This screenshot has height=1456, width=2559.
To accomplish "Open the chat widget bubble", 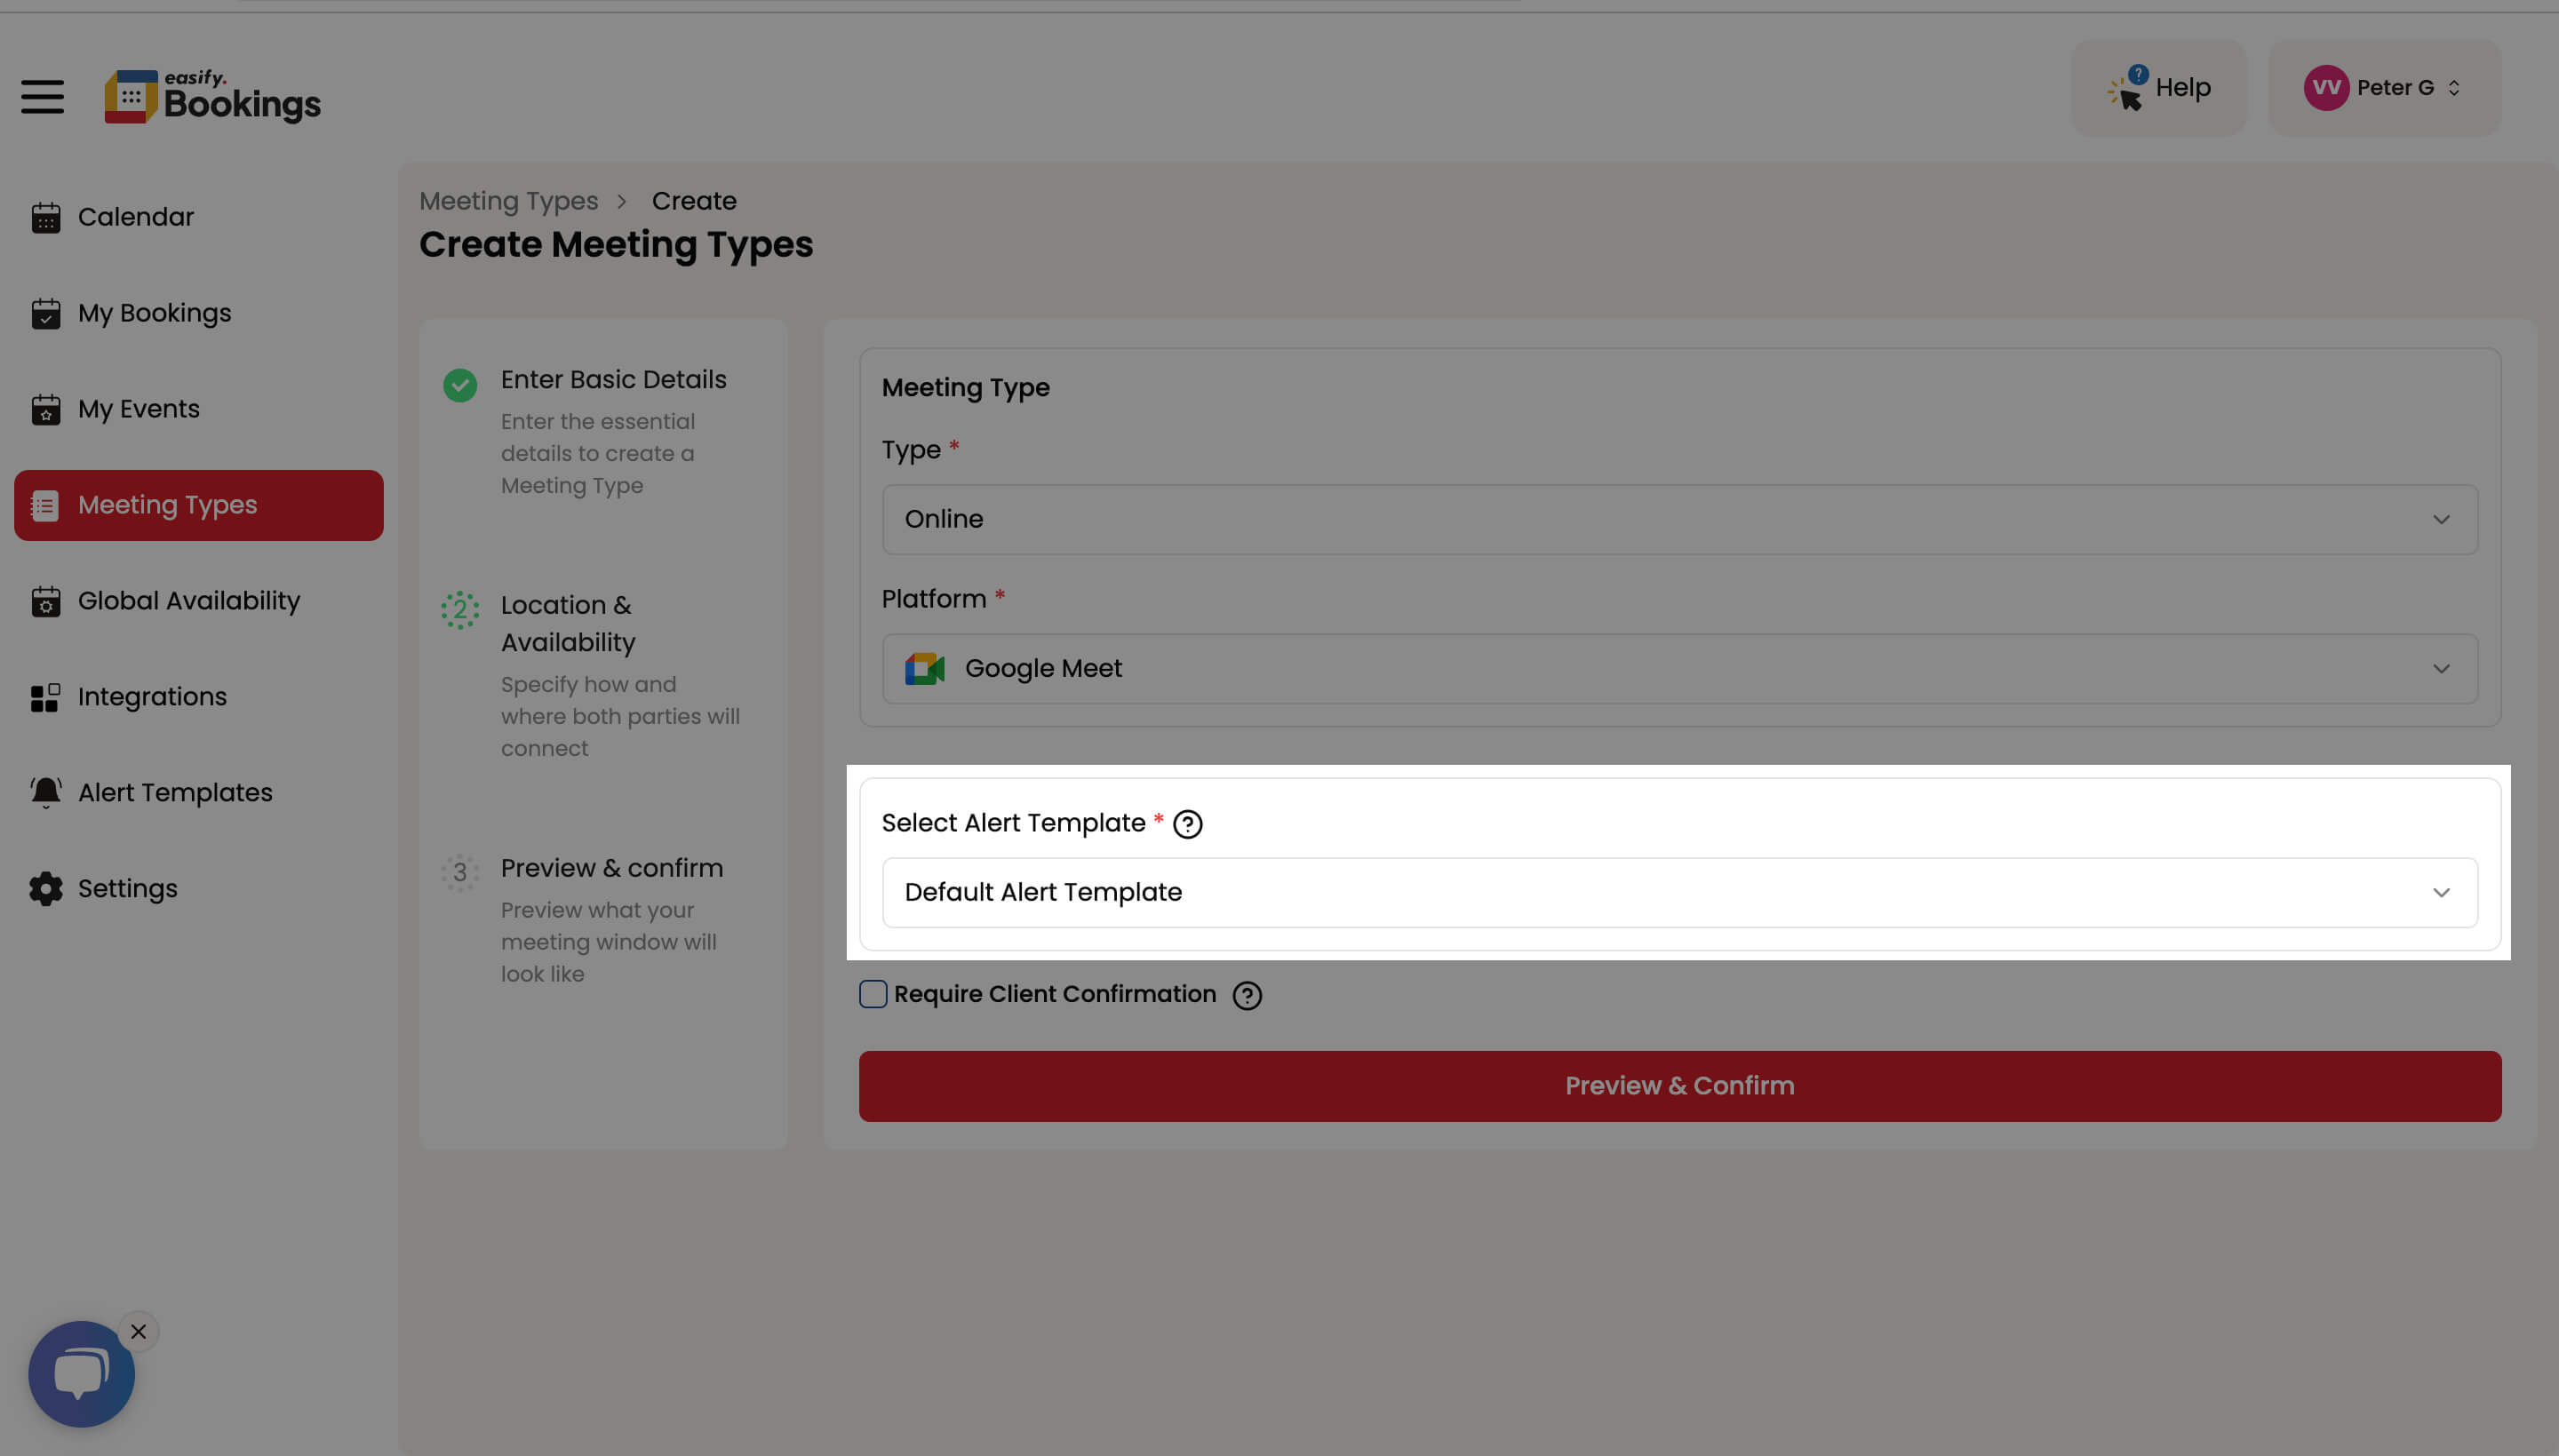I will pos(81,1373).
